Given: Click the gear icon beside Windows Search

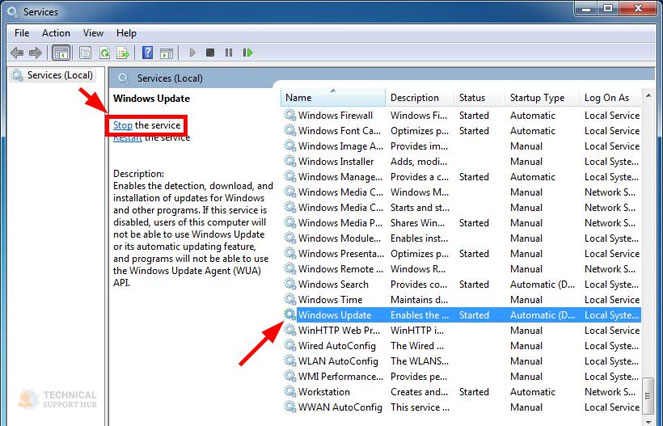Looking at the screenshot, I should tap(290, 284).
